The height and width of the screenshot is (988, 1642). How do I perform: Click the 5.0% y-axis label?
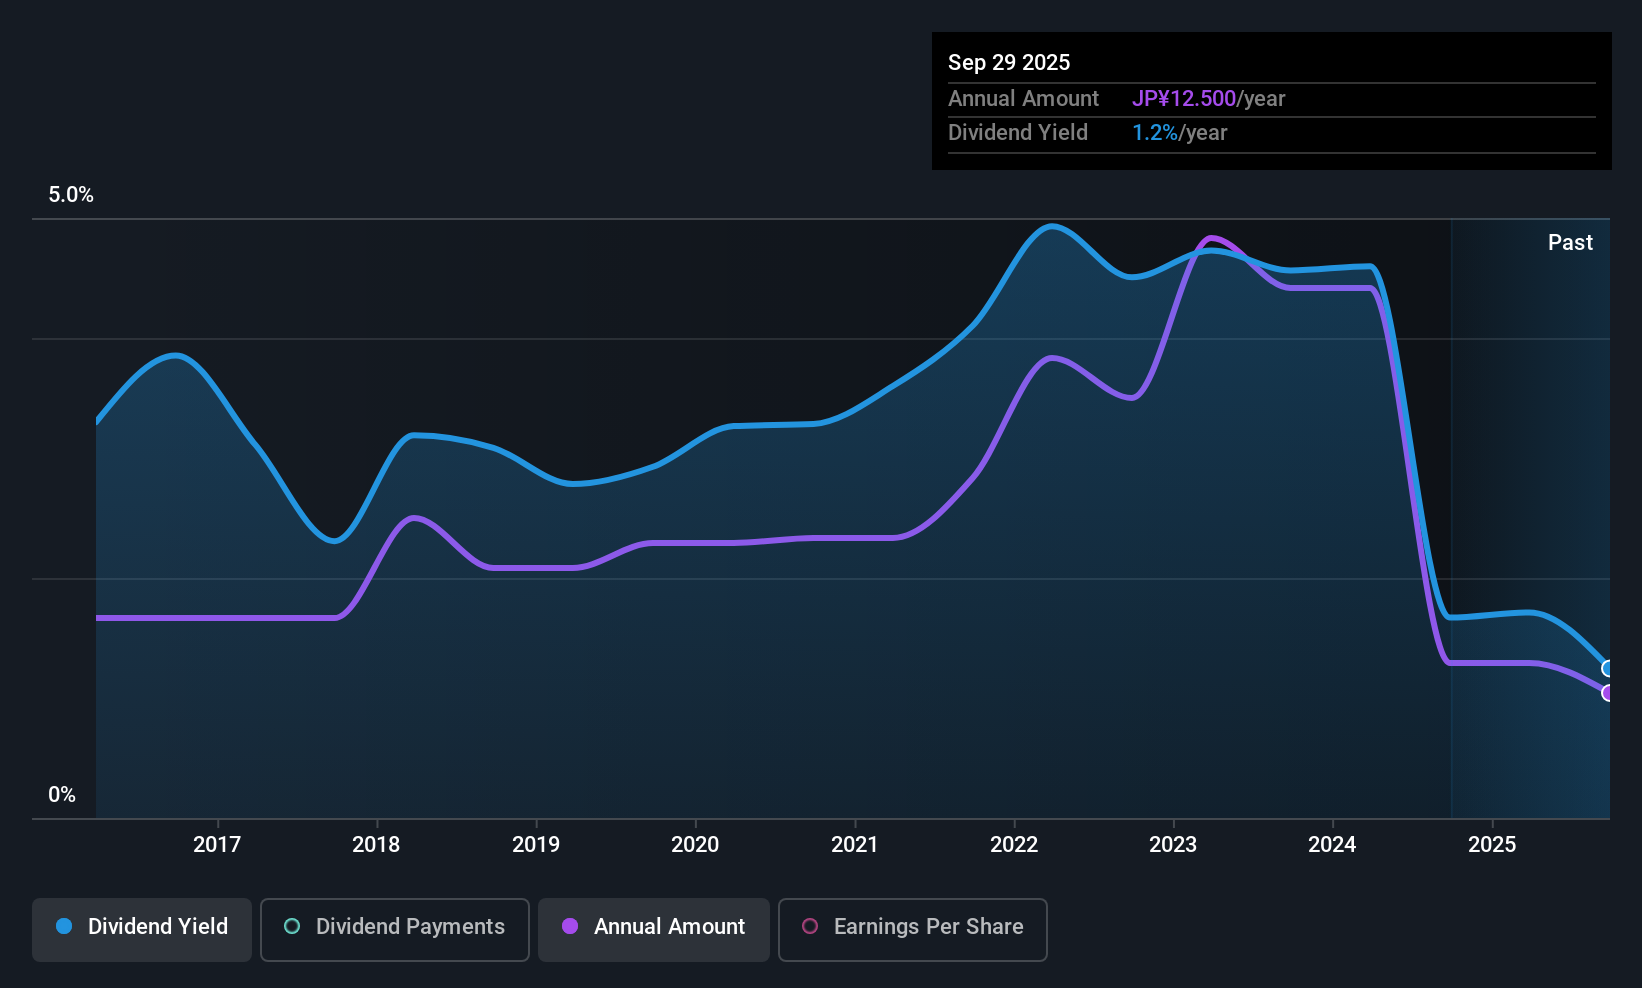[x=71, y=195]
